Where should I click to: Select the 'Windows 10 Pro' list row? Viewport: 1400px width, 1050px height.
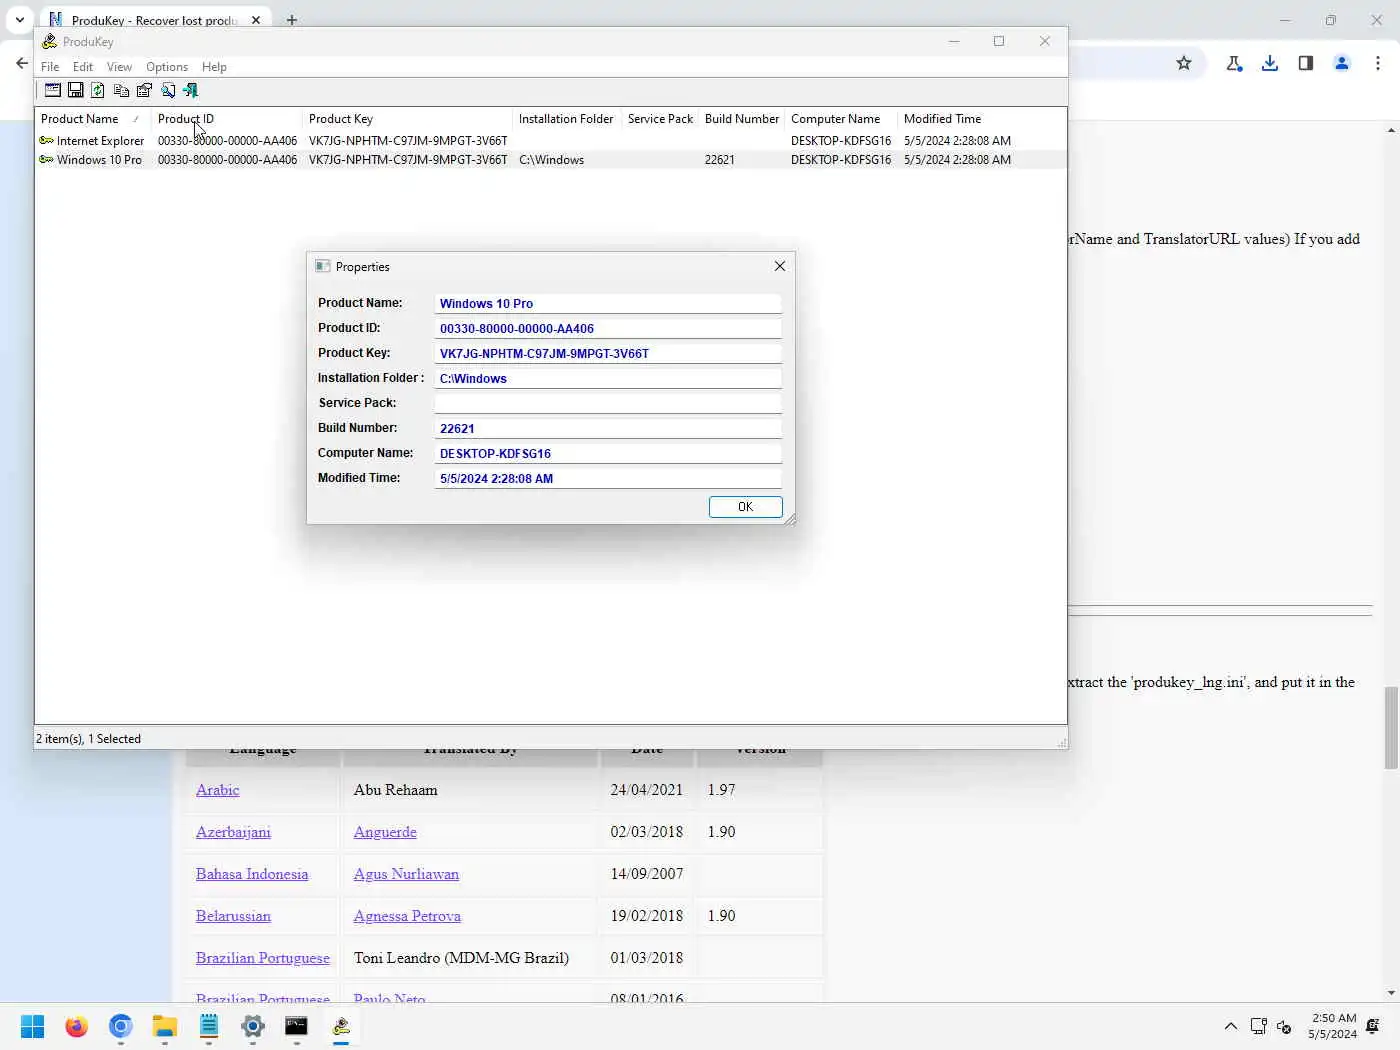tap(550, 160)
